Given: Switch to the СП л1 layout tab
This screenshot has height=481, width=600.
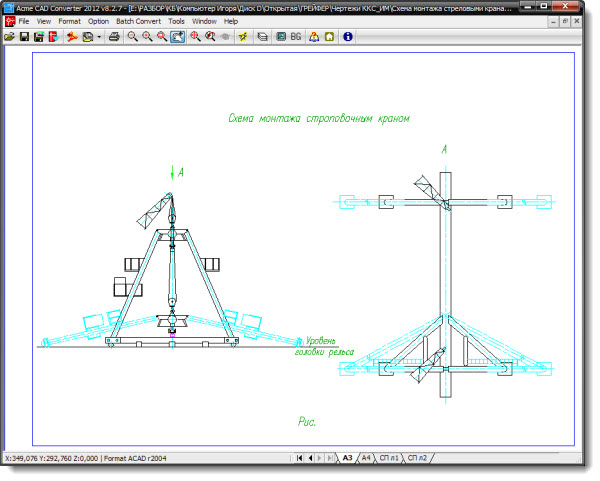Looking at the screenshot, I should point(389,458).
